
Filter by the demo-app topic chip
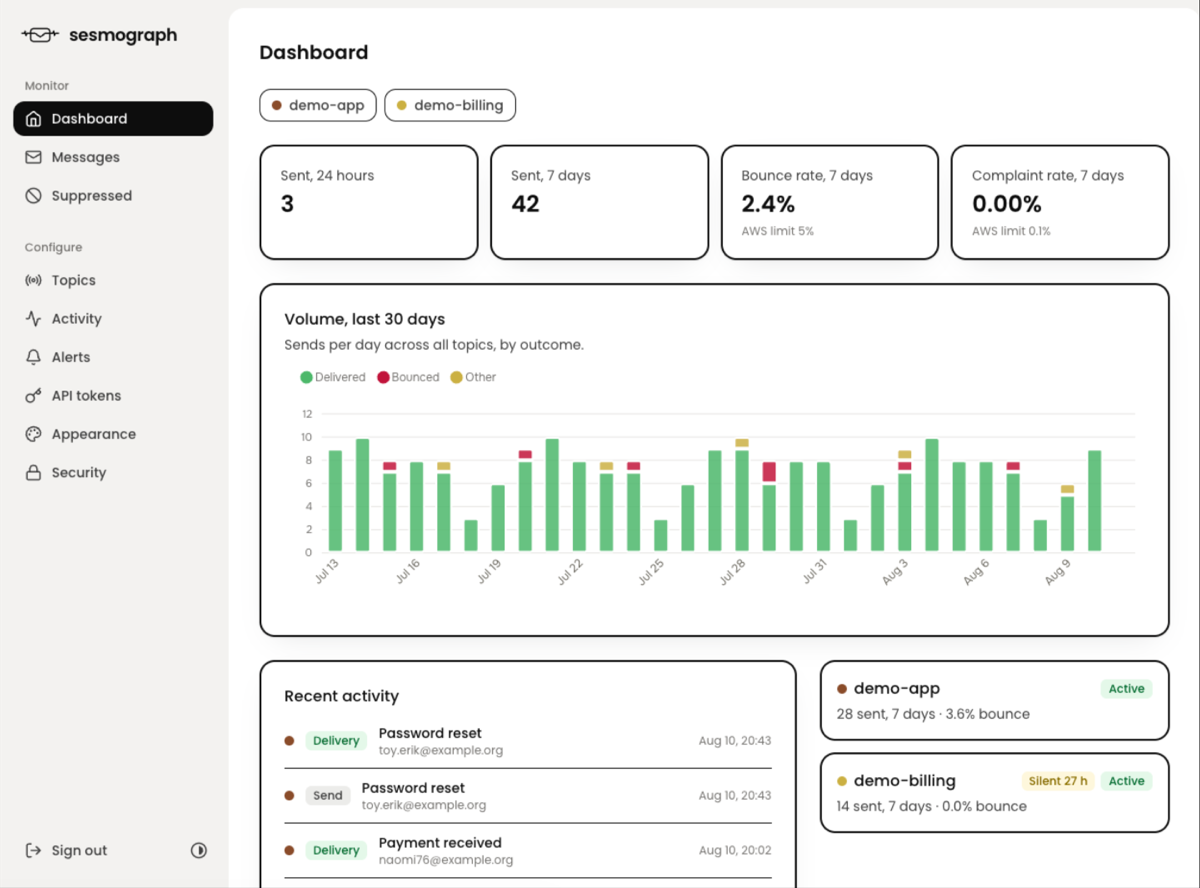pyautogui.click(x=318, y=105)
